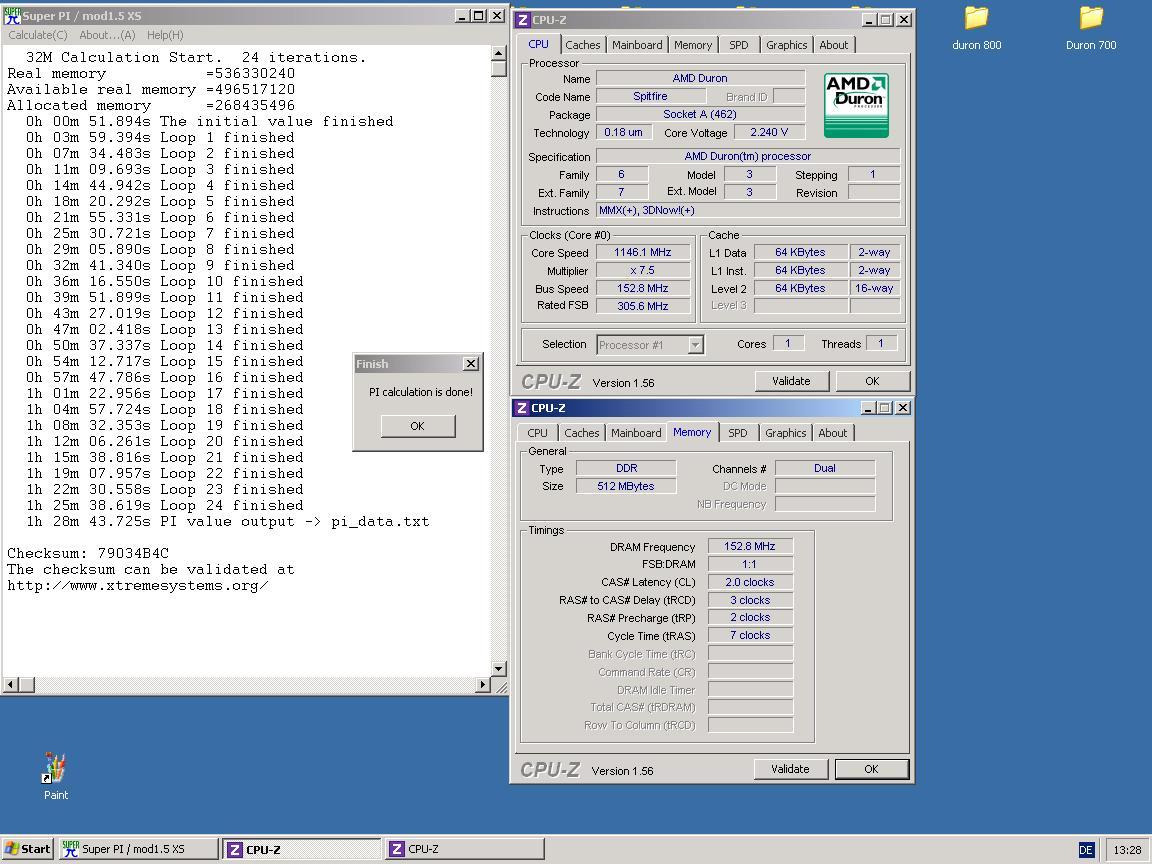Click the CPU-Z CPU window title icon

click(522, 20)
